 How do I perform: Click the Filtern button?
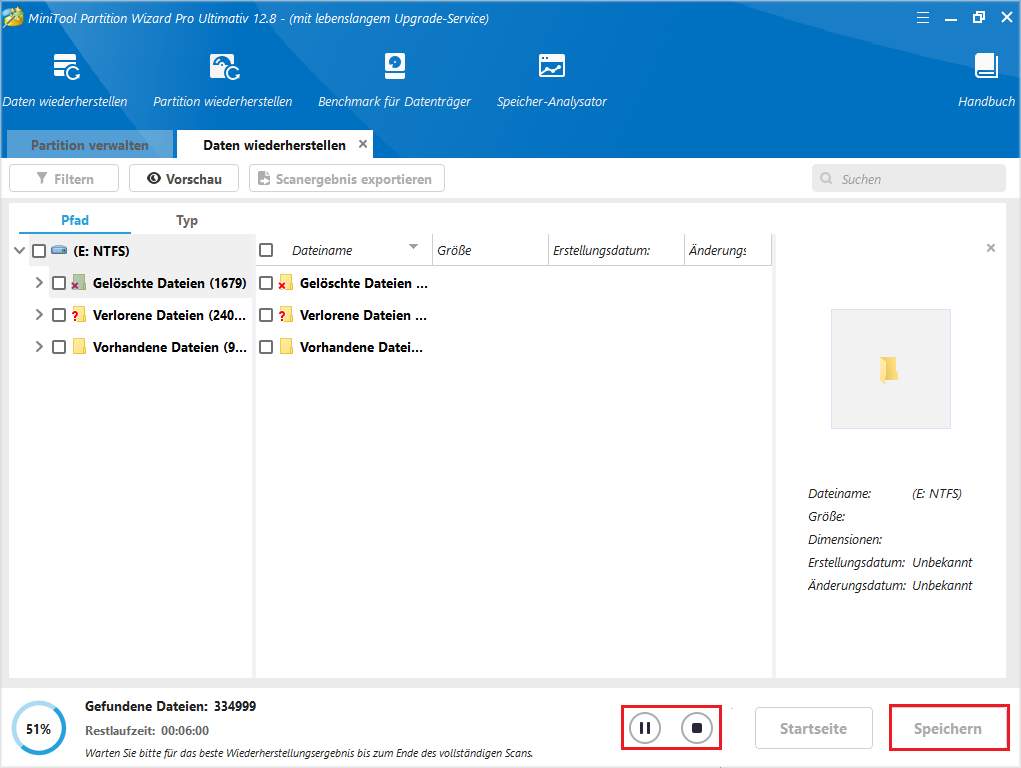coord(64,178)
